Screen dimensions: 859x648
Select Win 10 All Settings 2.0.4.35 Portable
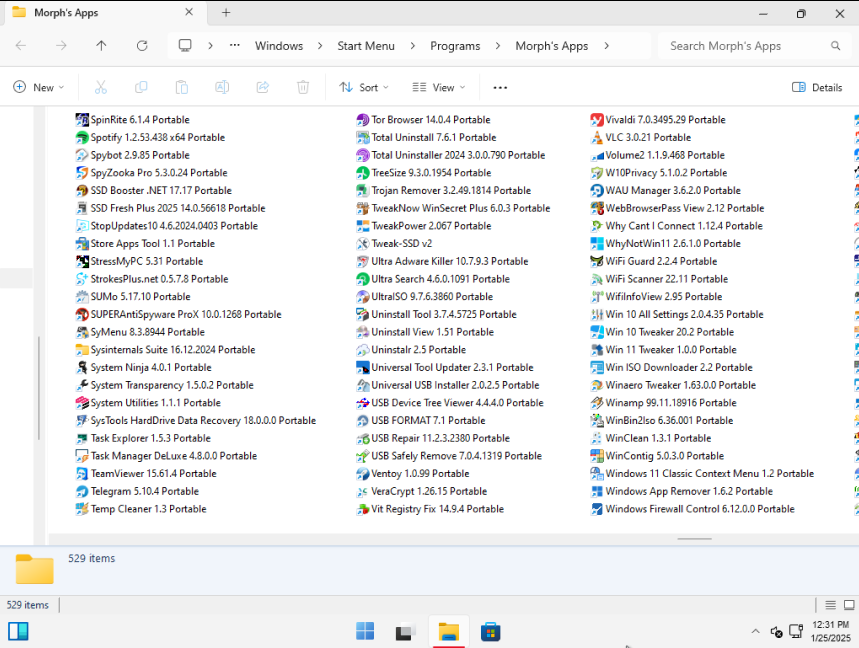677,314
